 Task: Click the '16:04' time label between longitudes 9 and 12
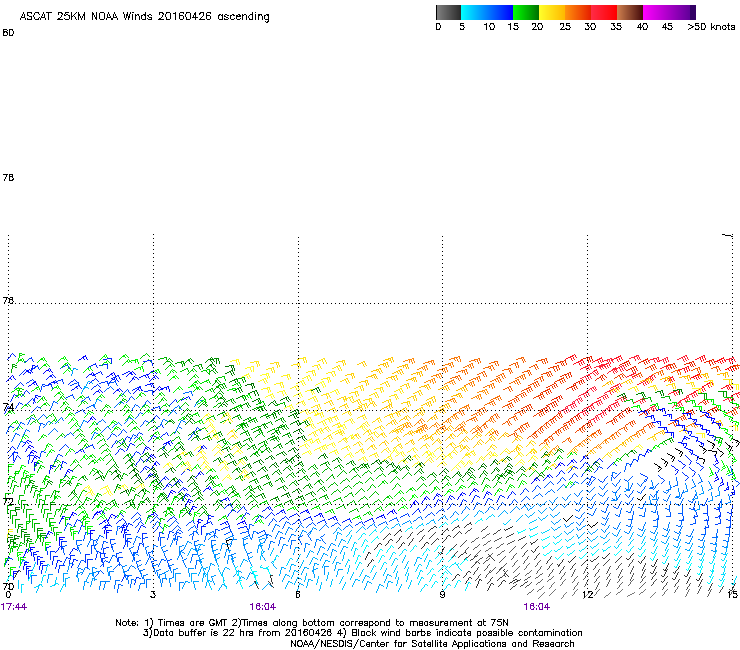click(537, 607)
